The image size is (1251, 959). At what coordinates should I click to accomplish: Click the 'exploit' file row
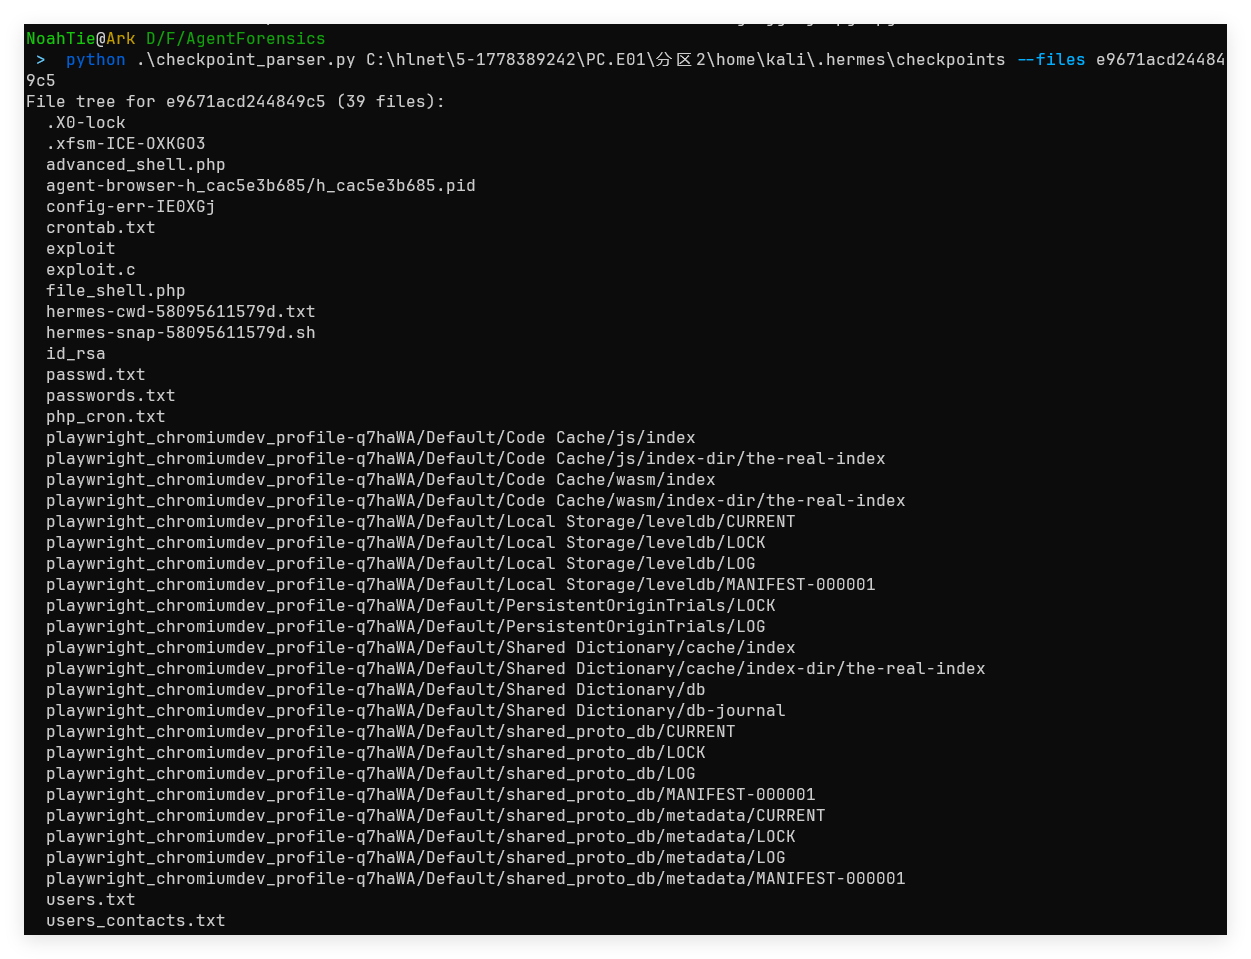81,249
